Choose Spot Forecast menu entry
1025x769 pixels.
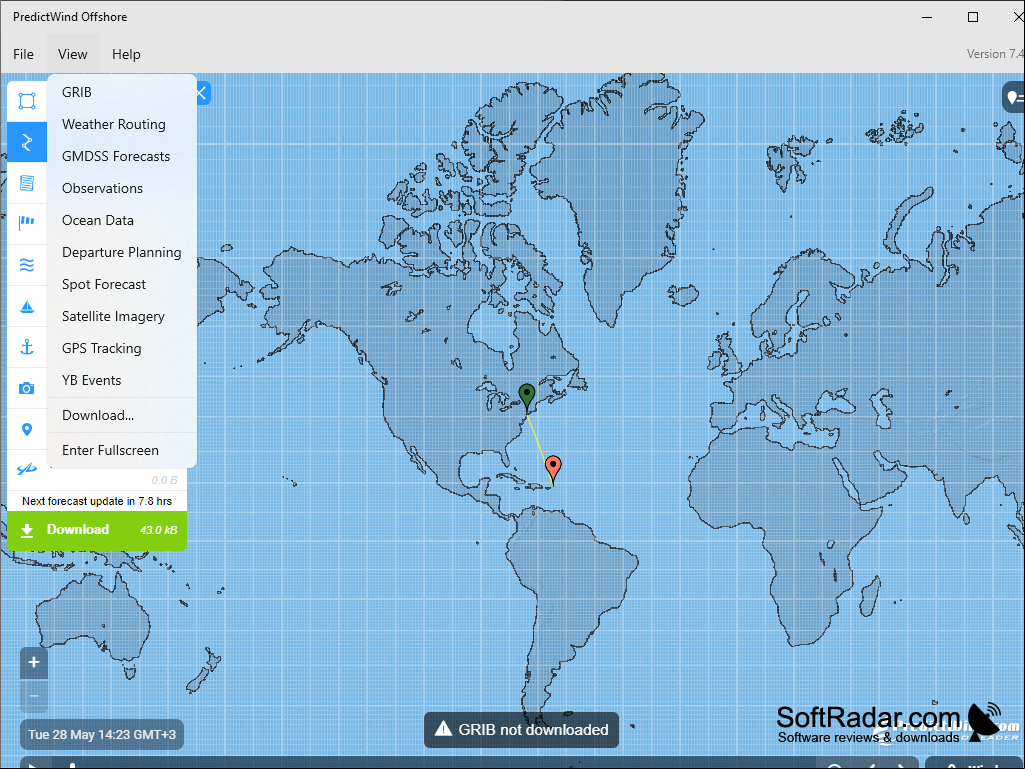tap(122, 284)
